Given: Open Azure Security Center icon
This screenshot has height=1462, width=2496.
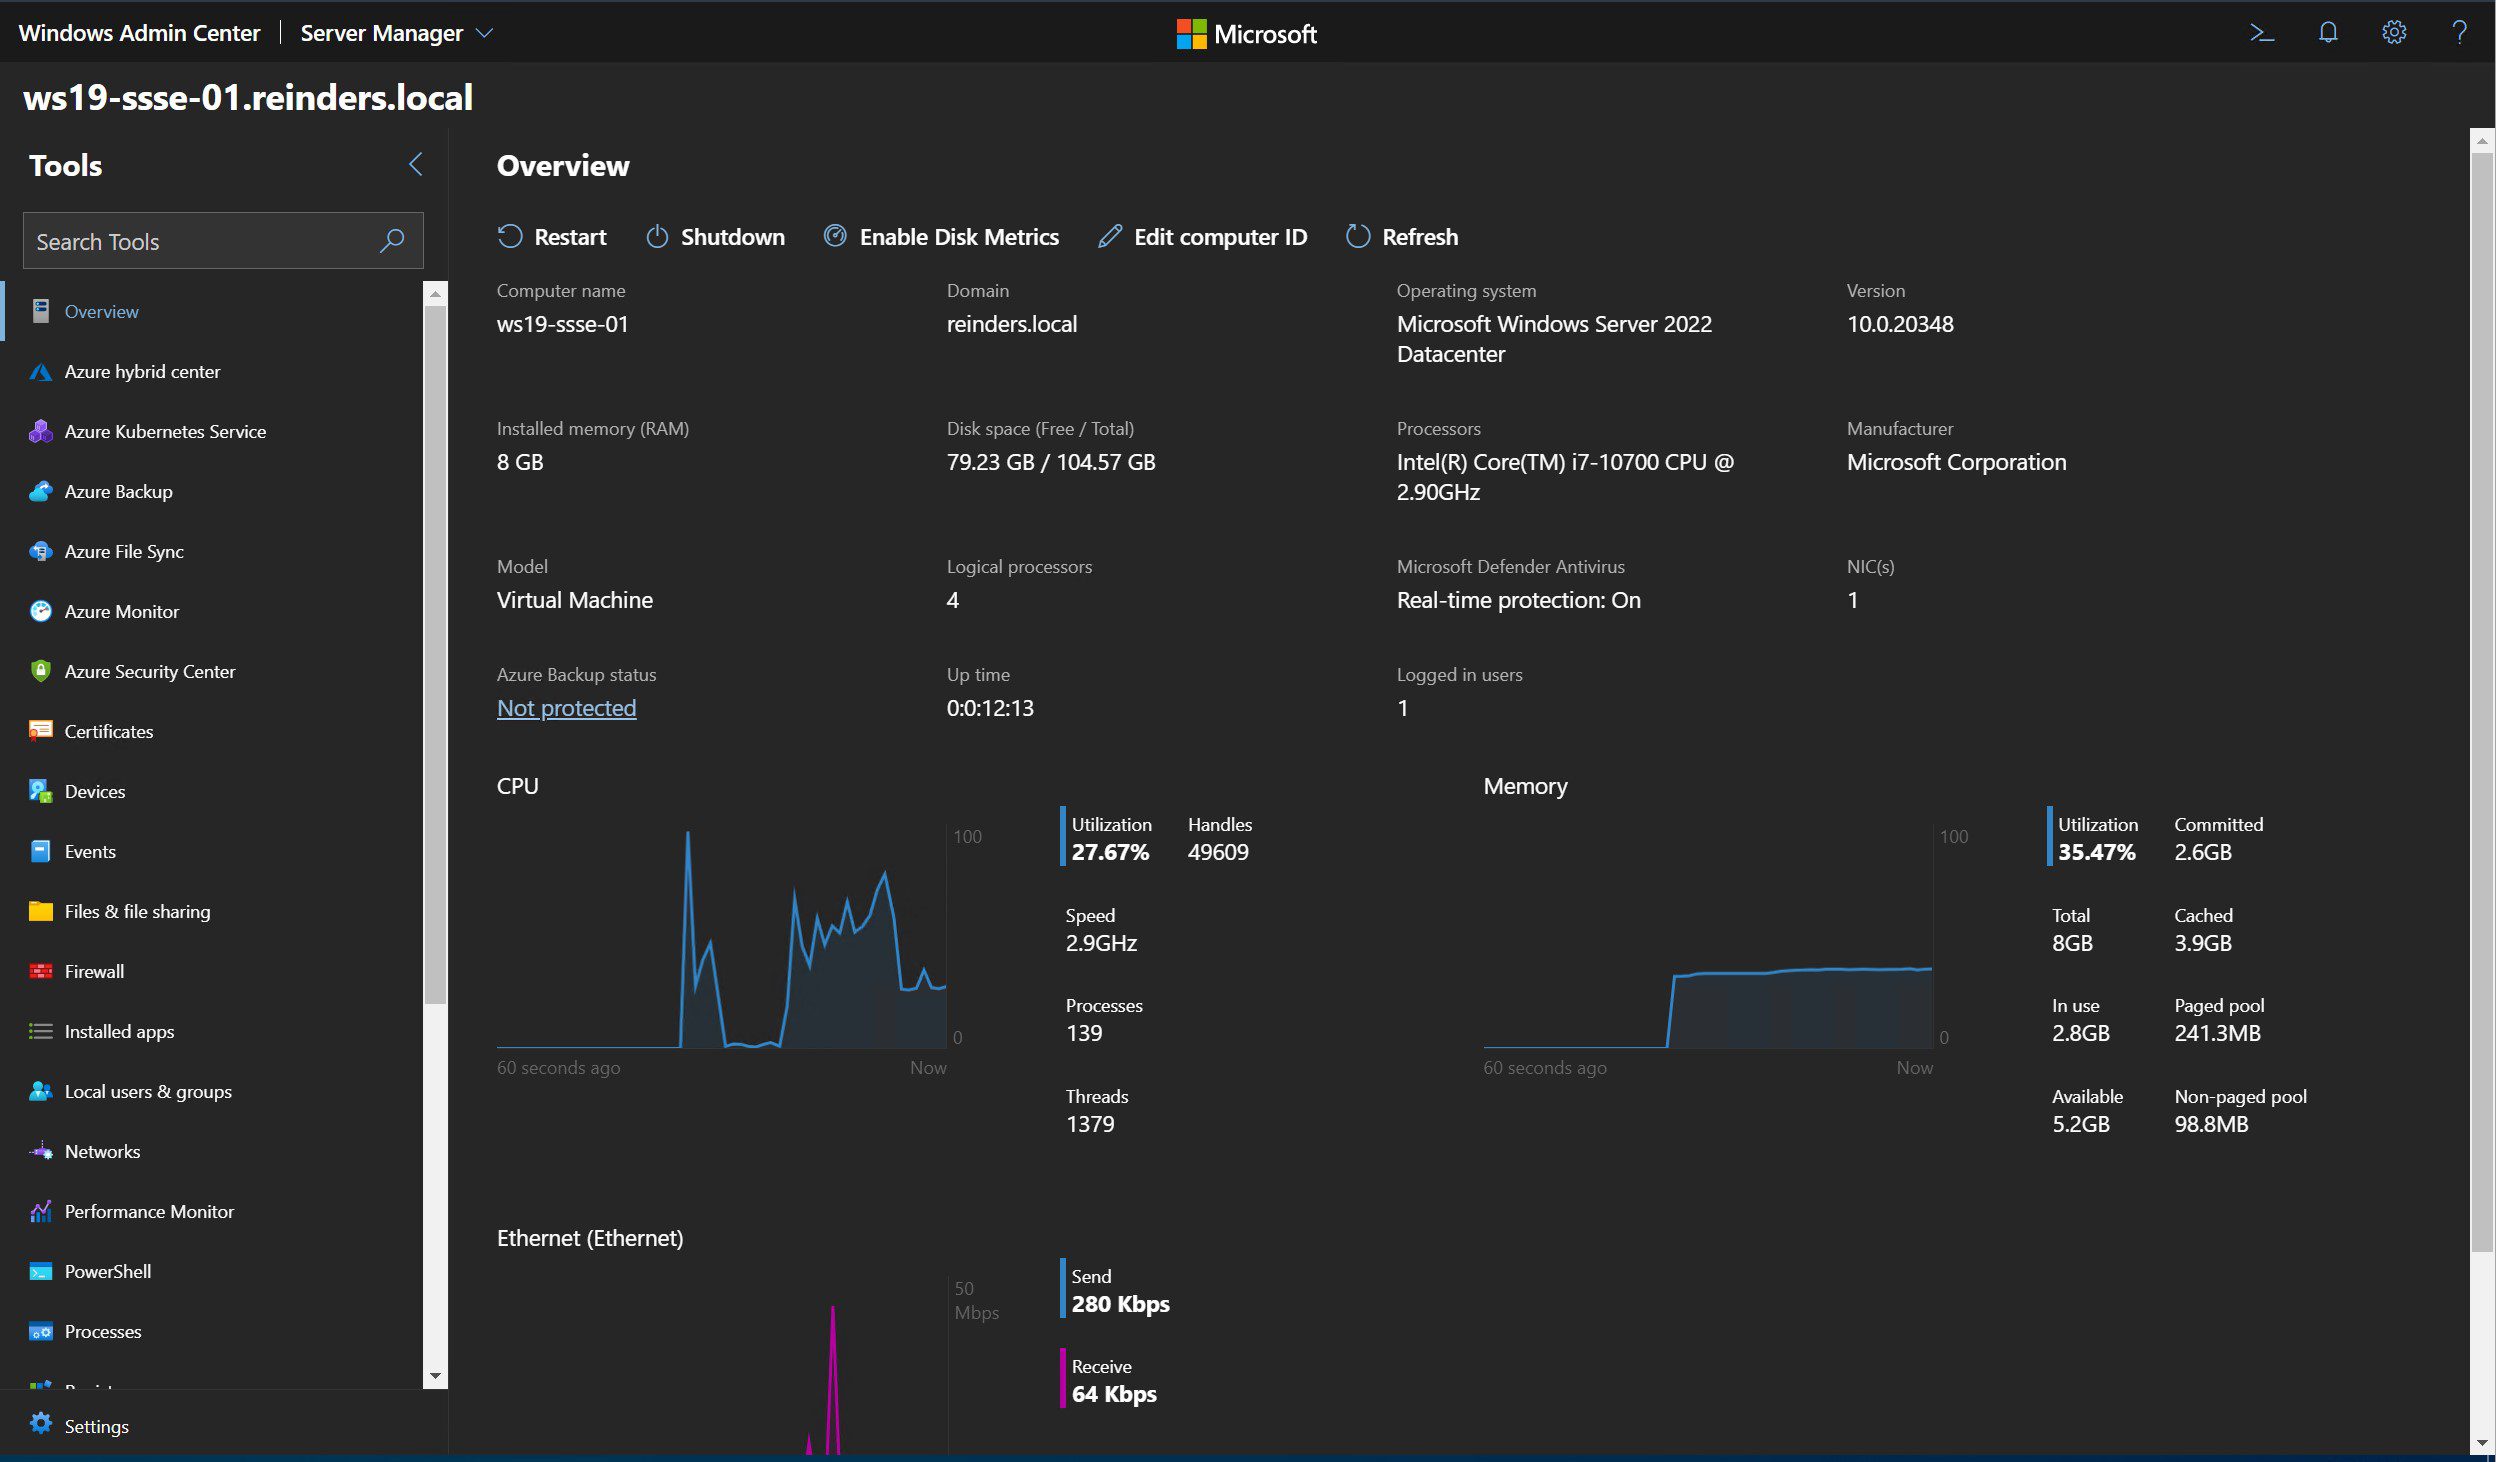Looking at the screenshot, I should coord(41,671).
